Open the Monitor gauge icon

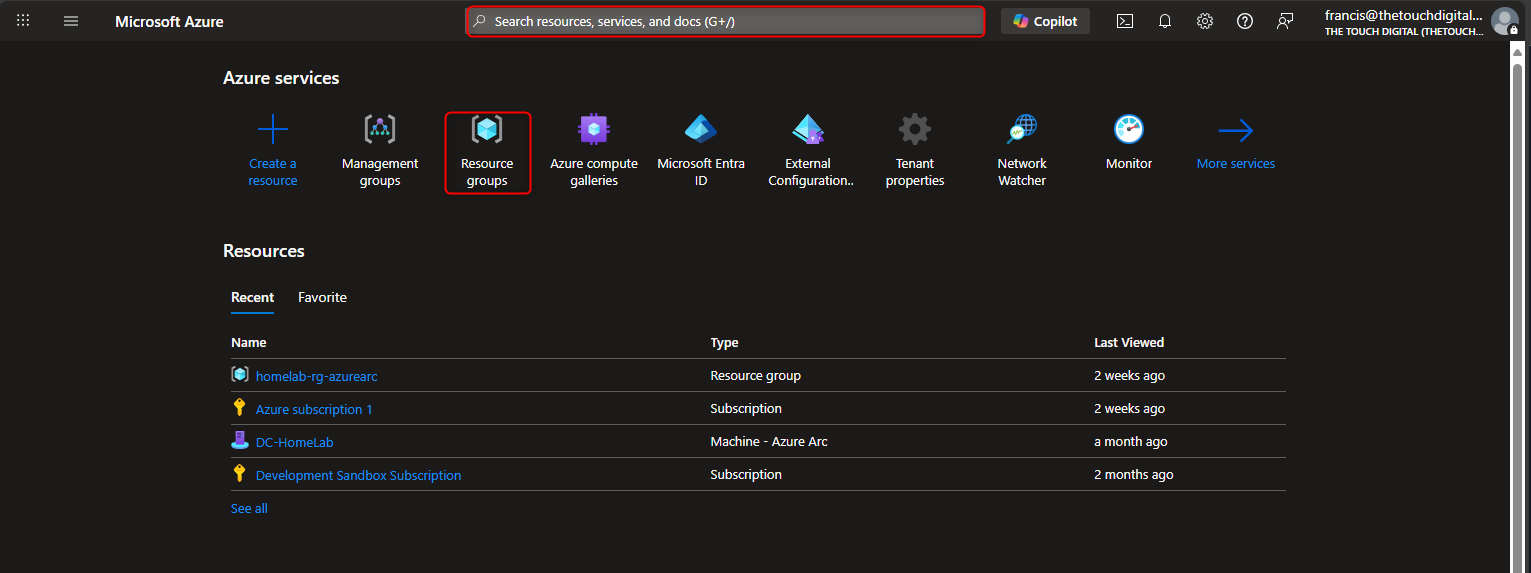1129,129
